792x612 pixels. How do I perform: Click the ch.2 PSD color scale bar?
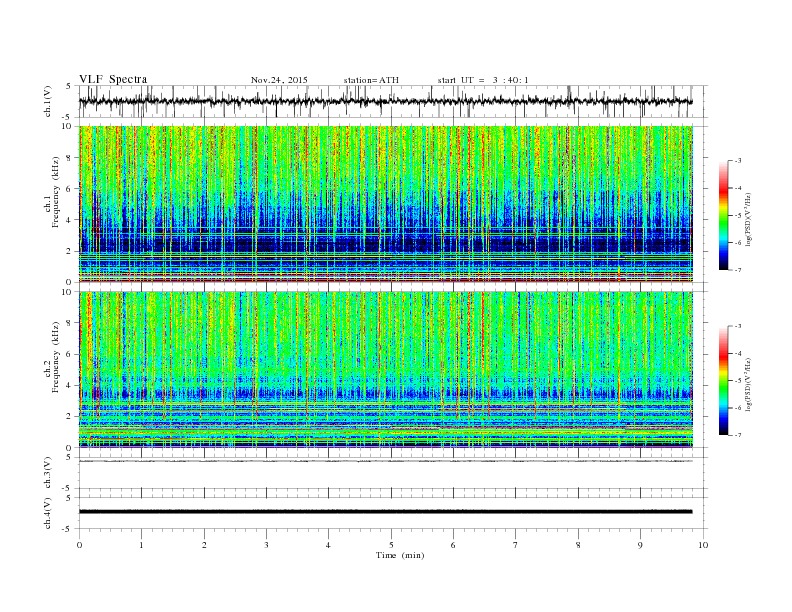pyautogui.click(x=723, y=380)
